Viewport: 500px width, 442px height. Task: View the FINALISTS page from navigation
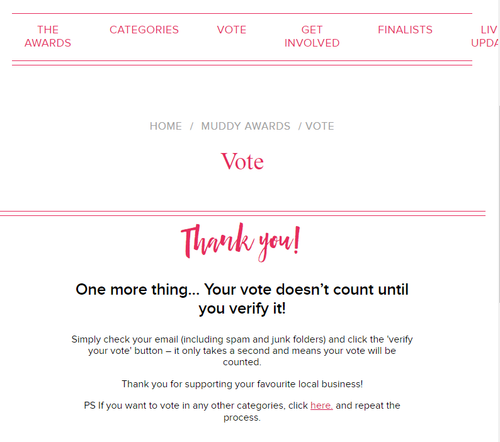tap(405, 30)
